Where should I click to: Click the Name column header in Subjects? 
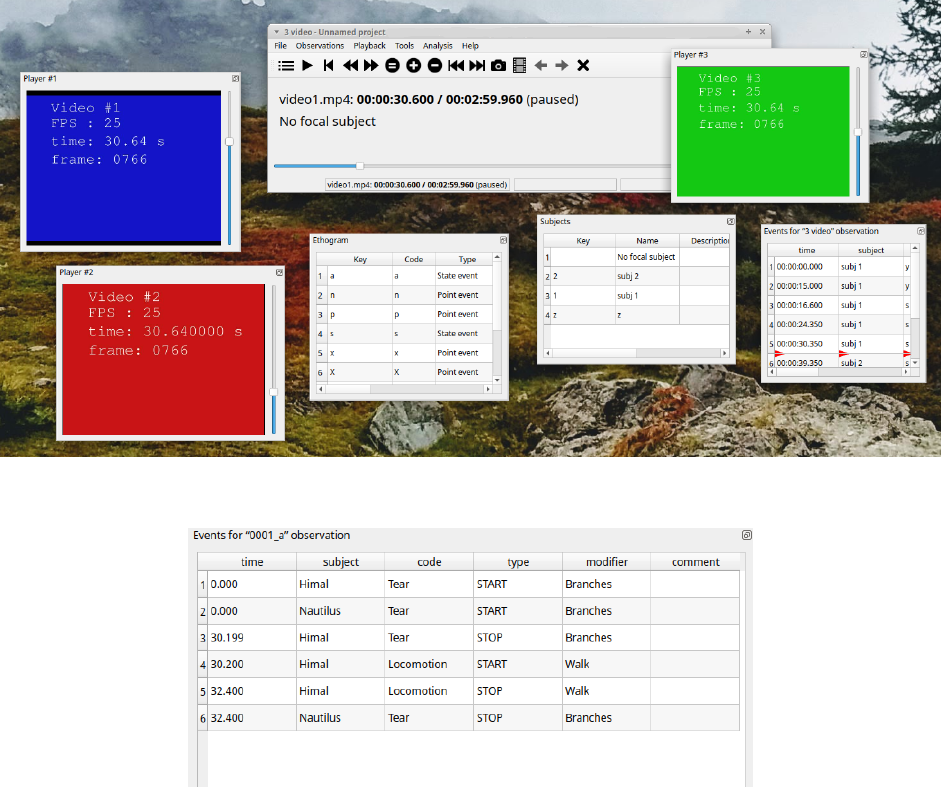pyautogui.click(x=647, y=241)
